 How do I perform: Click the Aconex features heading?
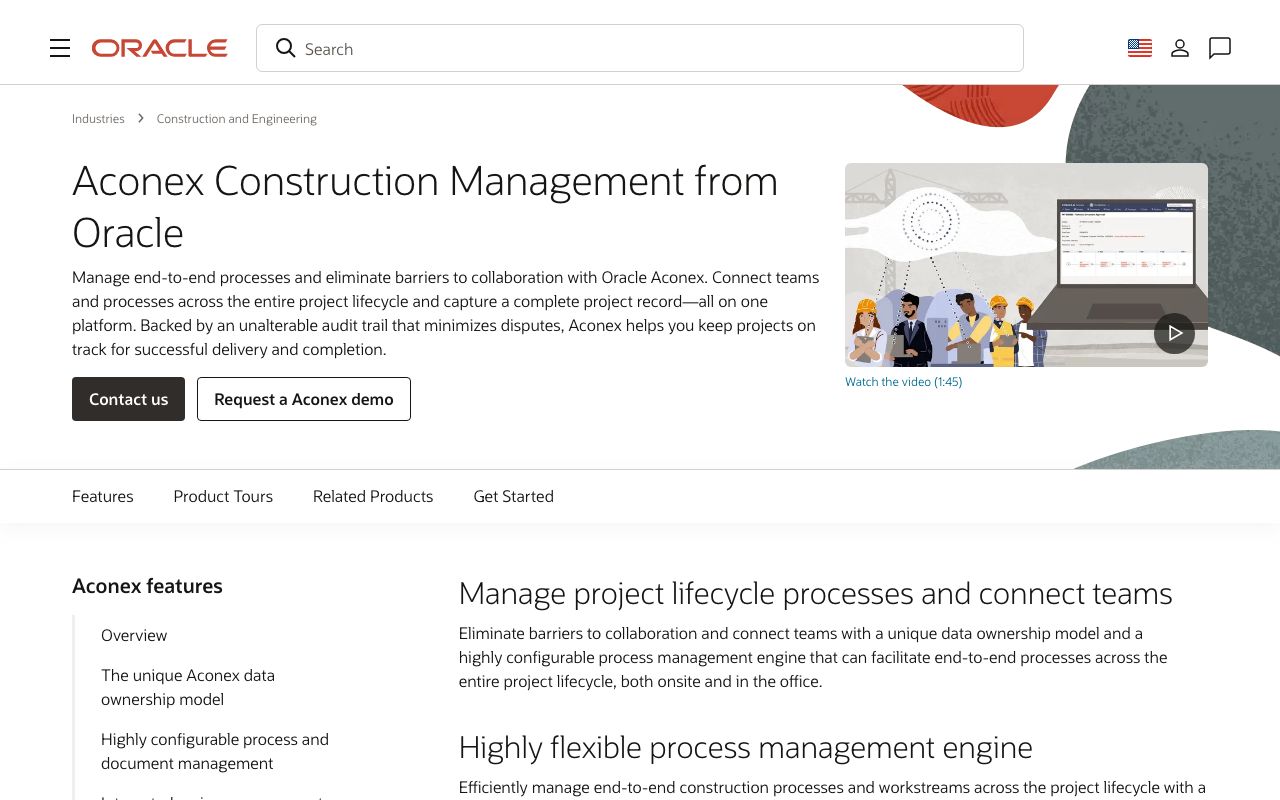tap(147, 586)
